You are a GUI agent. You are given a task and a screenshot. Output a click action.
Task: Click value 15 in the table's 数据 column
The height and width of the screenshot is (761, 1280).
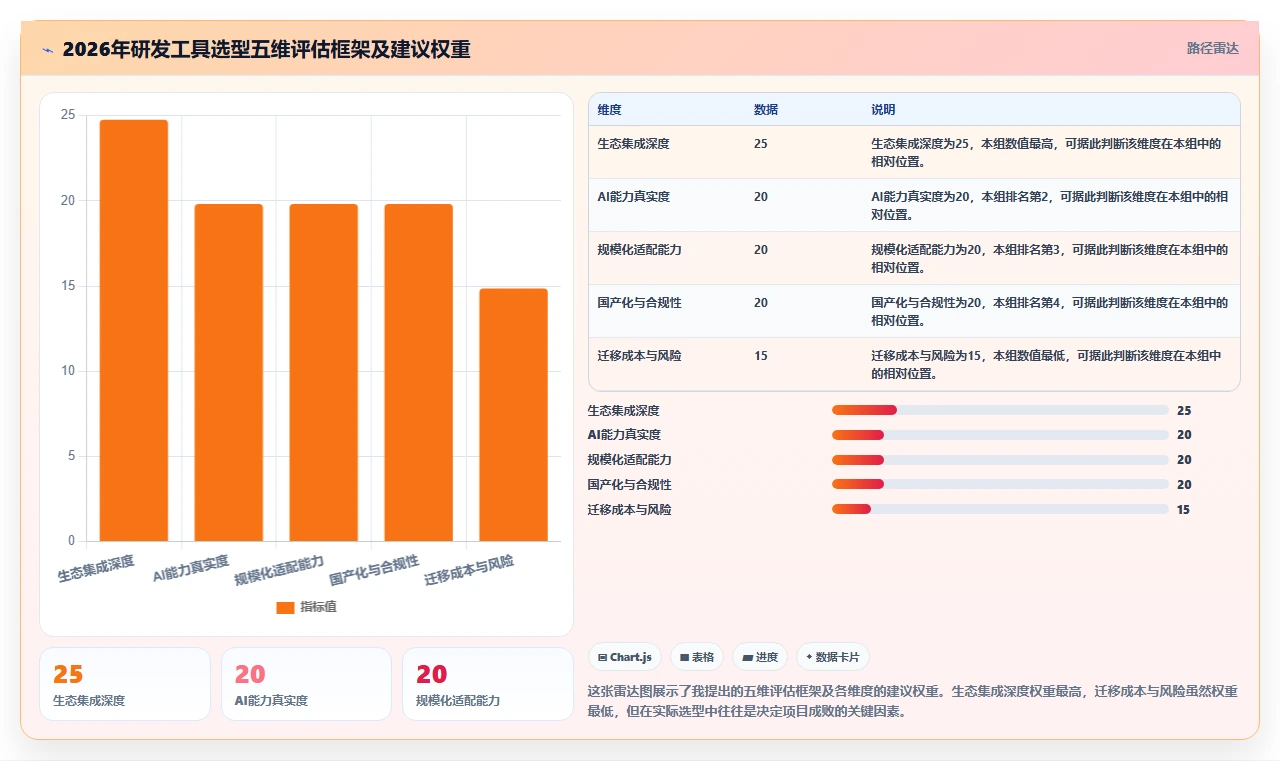761,356
